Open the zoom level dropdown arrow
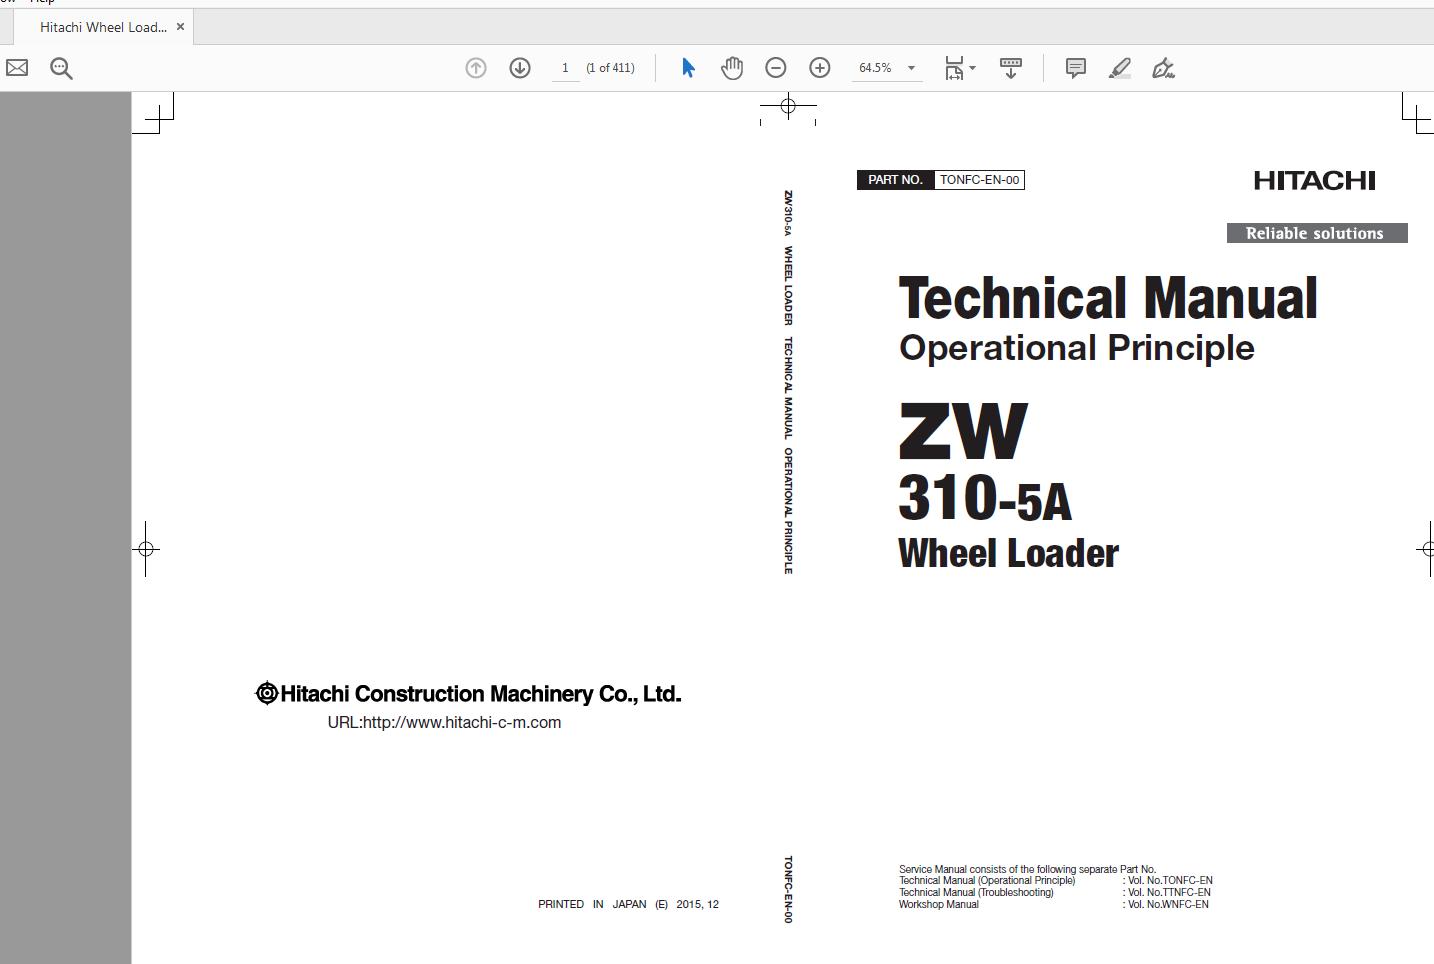Viewport: 1434px width, 964px height. click(x=911, y=68)
